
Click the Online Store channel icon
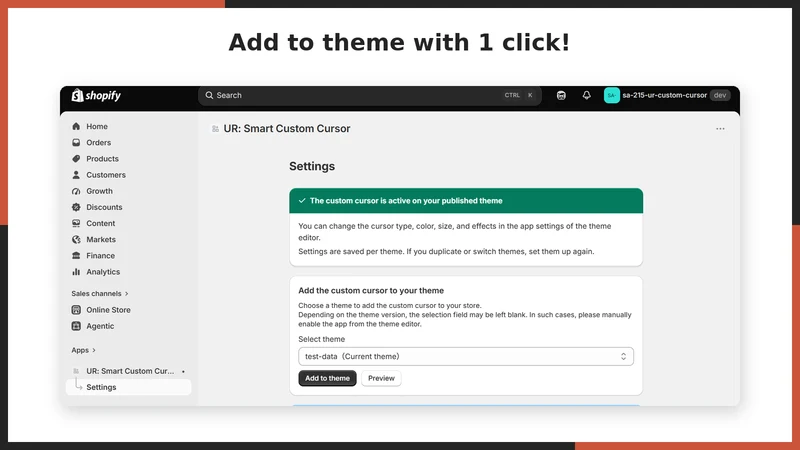[76, 310]
